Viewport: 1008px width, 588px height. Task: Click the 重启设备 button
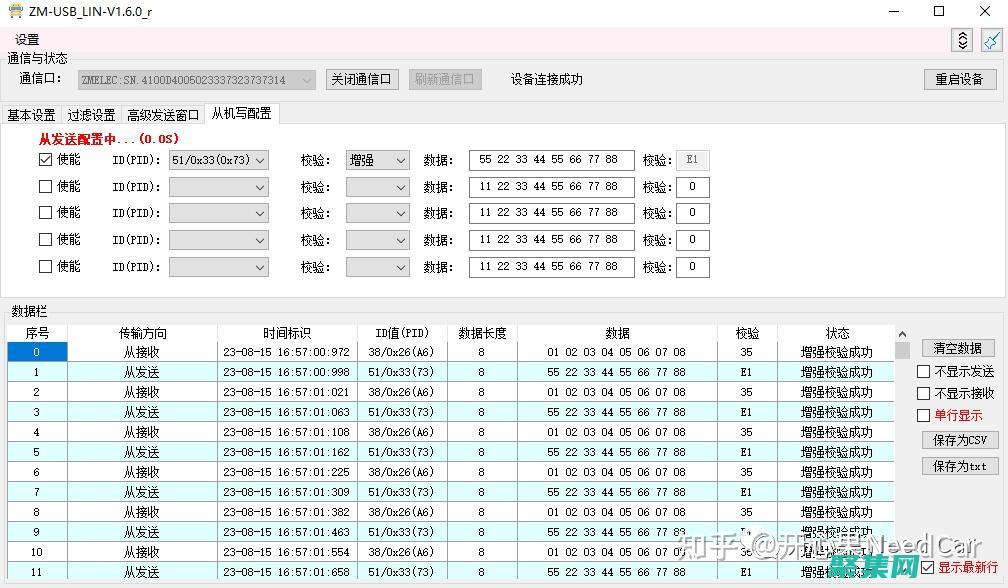point(959,79)
